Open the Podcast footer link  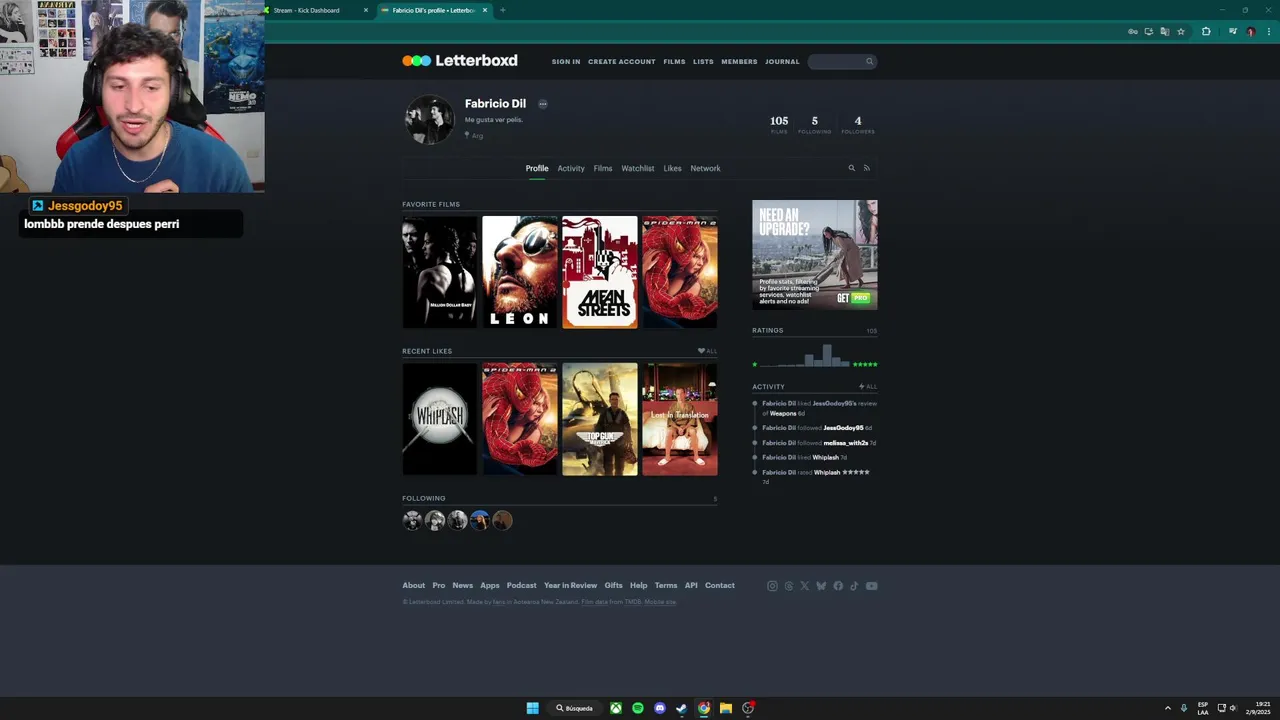(521, 585)
